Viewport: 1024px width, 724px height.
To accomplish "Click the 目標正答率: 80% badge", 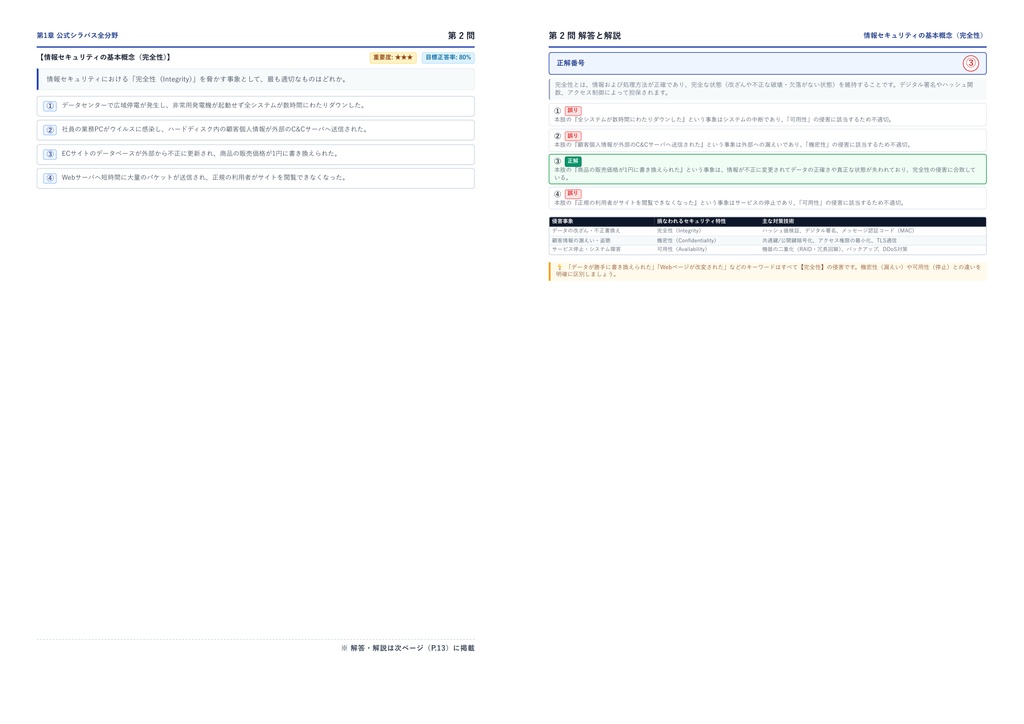I will point(448,57).
